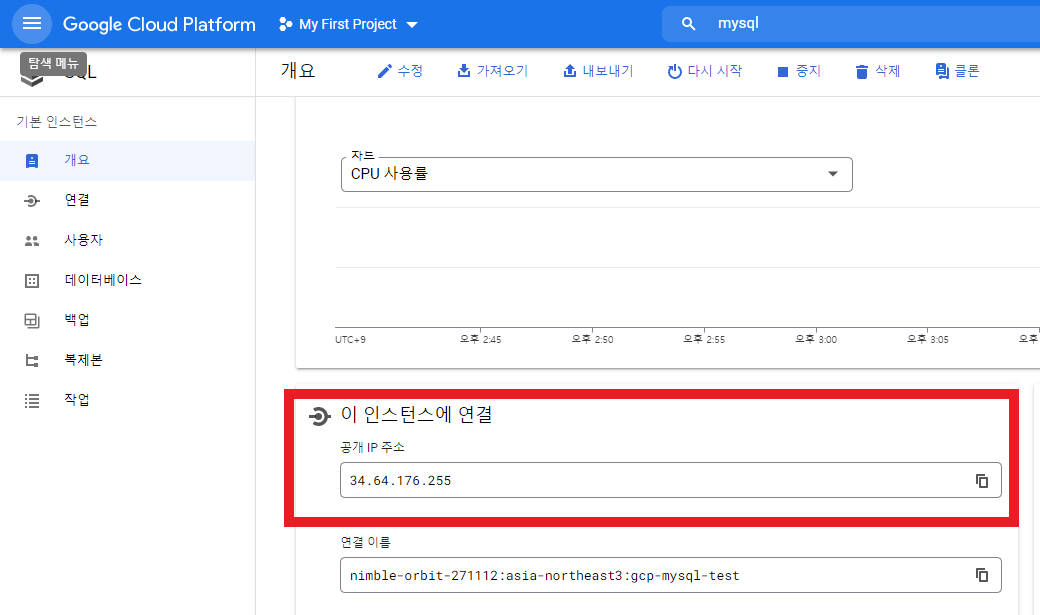Restart the instance with 다시 시작
This screenshot has width=1040, height=615.
point(705,71)
